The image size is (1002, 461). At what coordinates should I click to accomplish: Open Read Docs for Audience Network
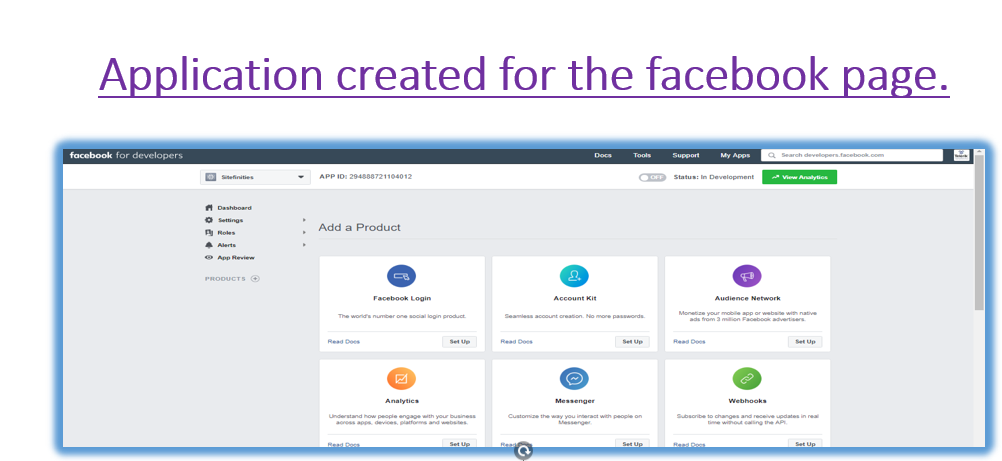click(x=689, y=341)
